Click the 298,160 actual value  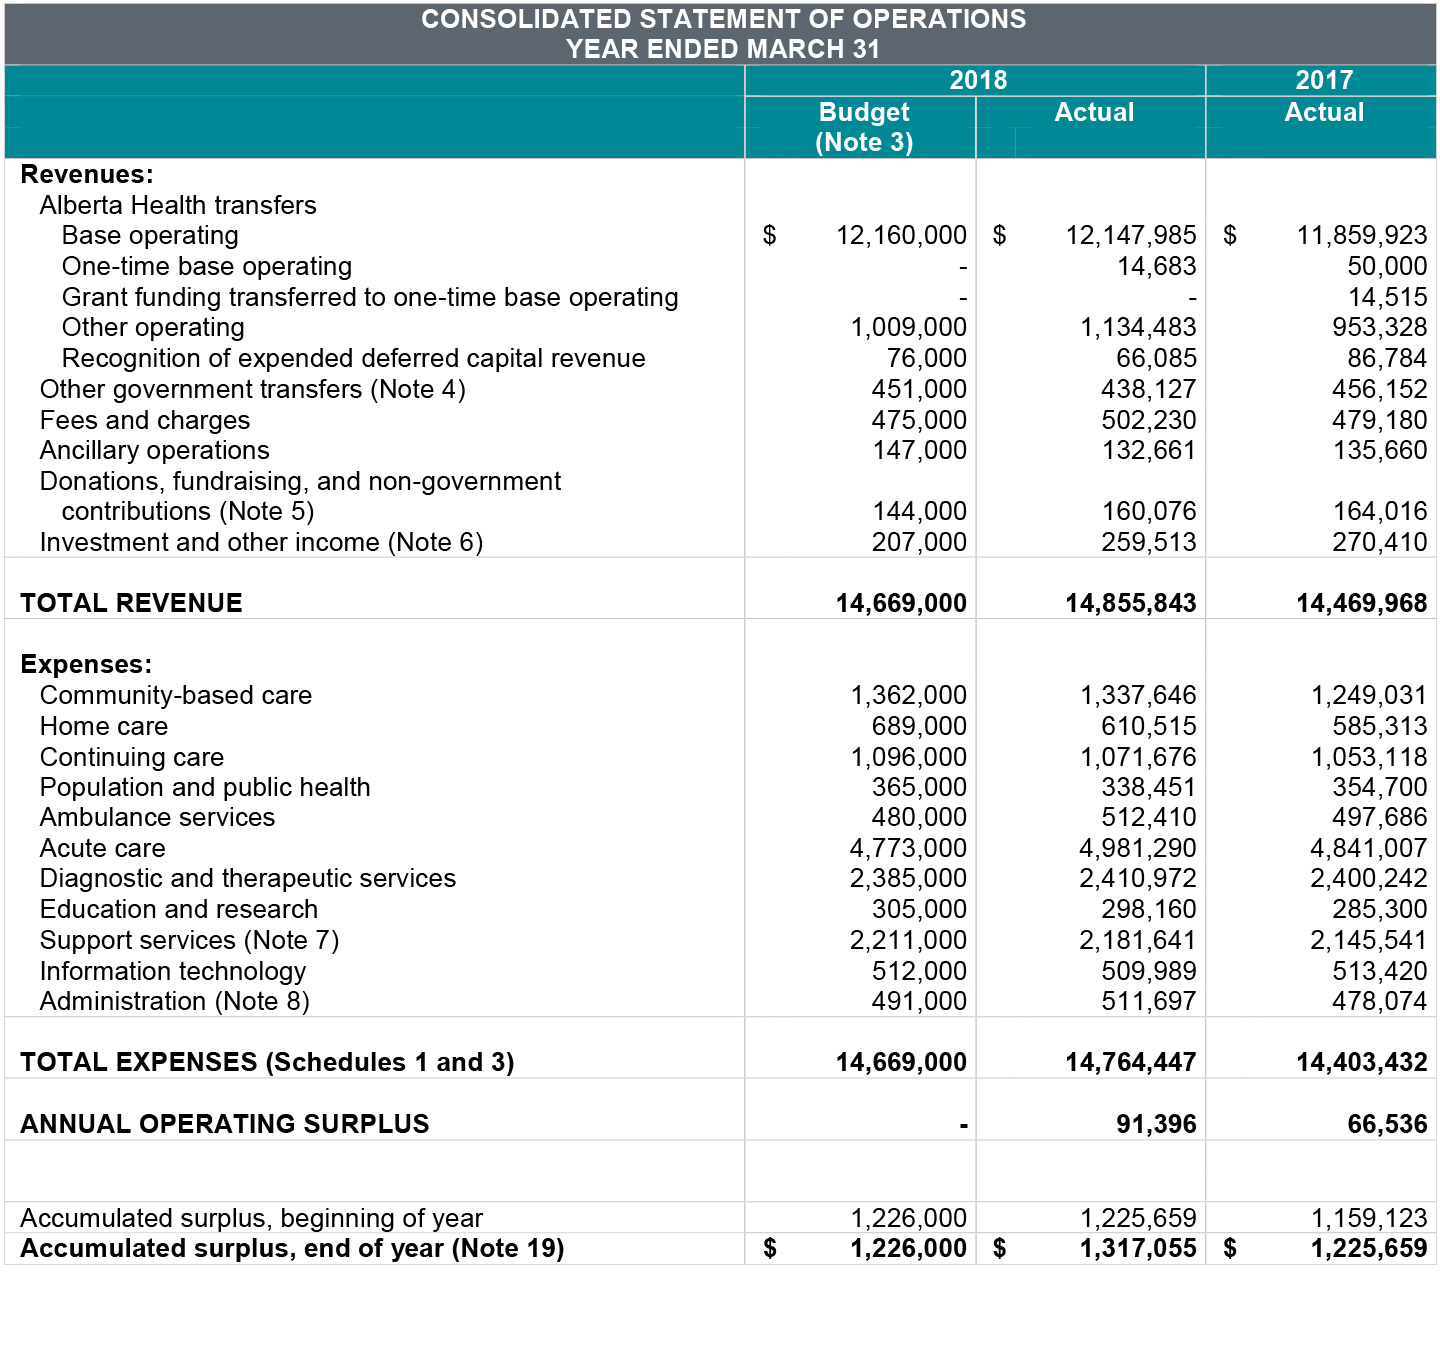click(1149, 910)
